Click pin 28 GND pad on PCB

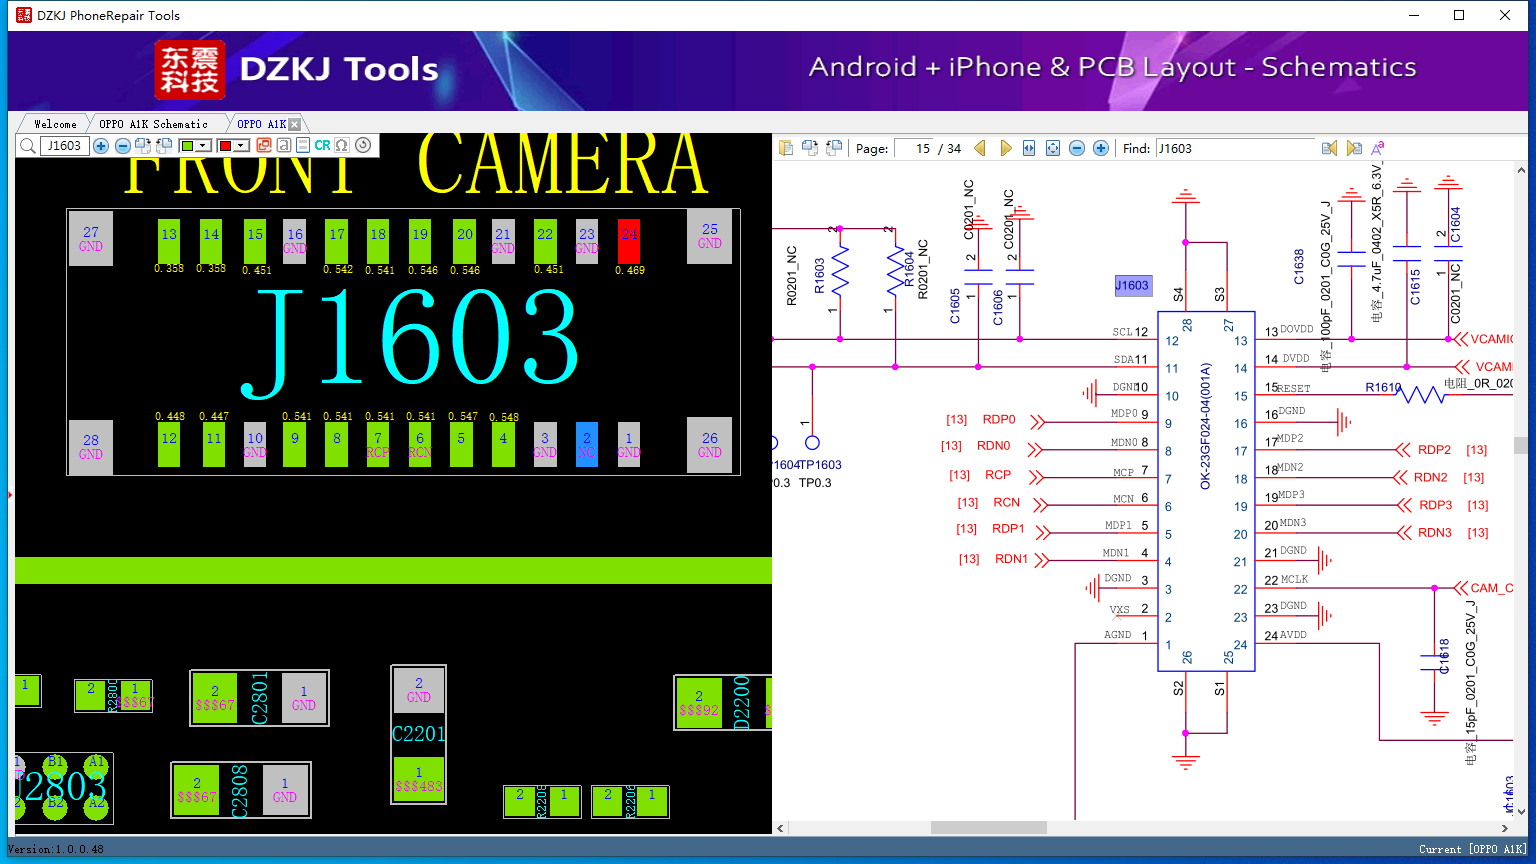coord(91,446)
